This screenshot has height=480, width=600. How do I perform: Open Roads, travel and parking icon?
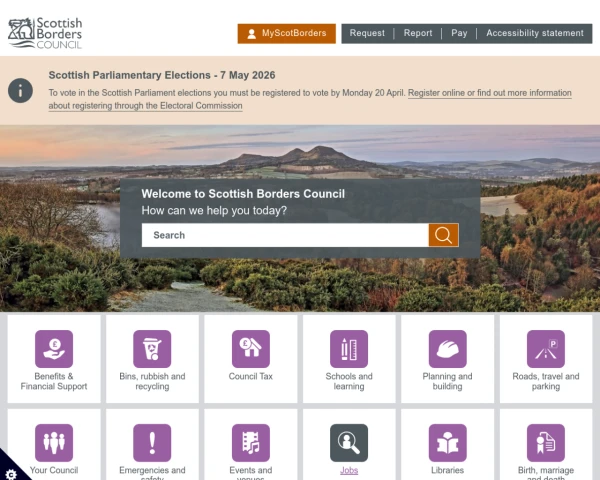point(546,349)
